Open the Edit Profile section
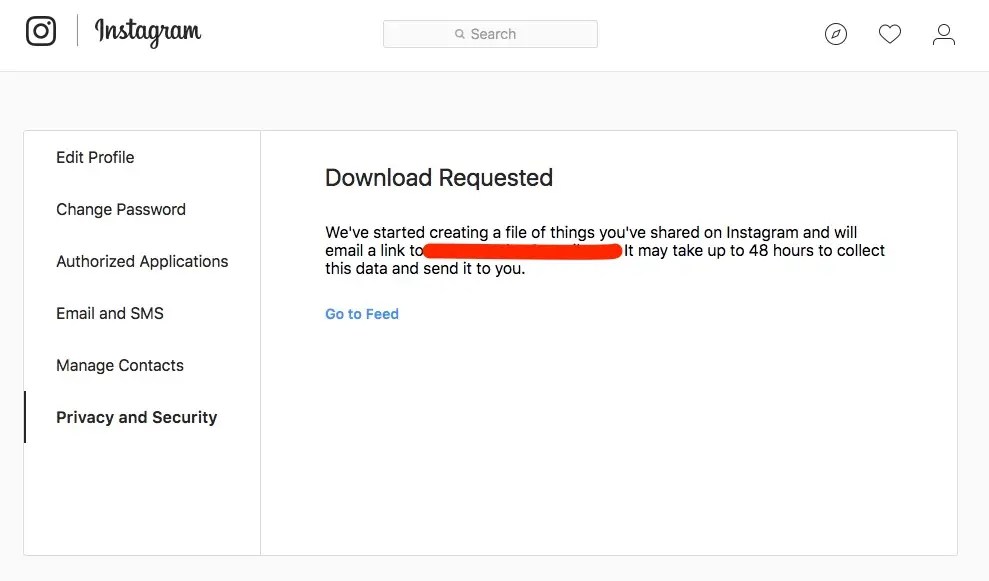Screen dimensions: 989x581 click(x=95, y=157)
